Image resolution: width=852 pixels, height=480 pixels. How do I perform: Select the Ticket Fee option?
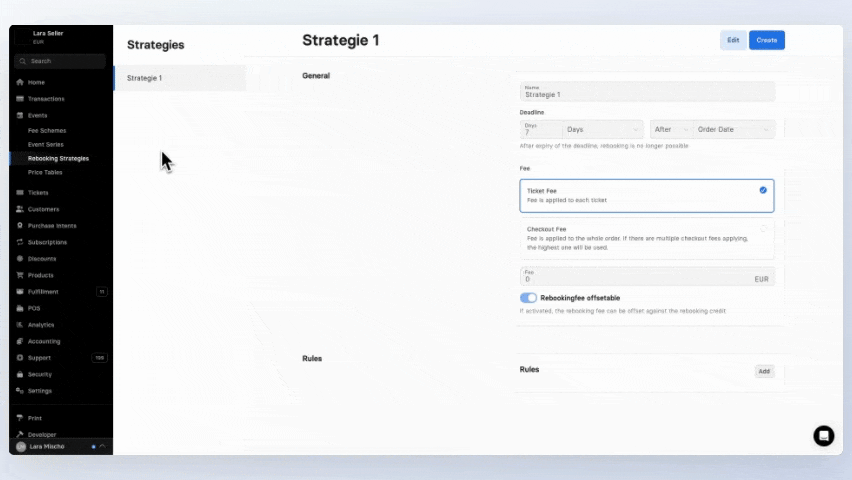(646, 195)
